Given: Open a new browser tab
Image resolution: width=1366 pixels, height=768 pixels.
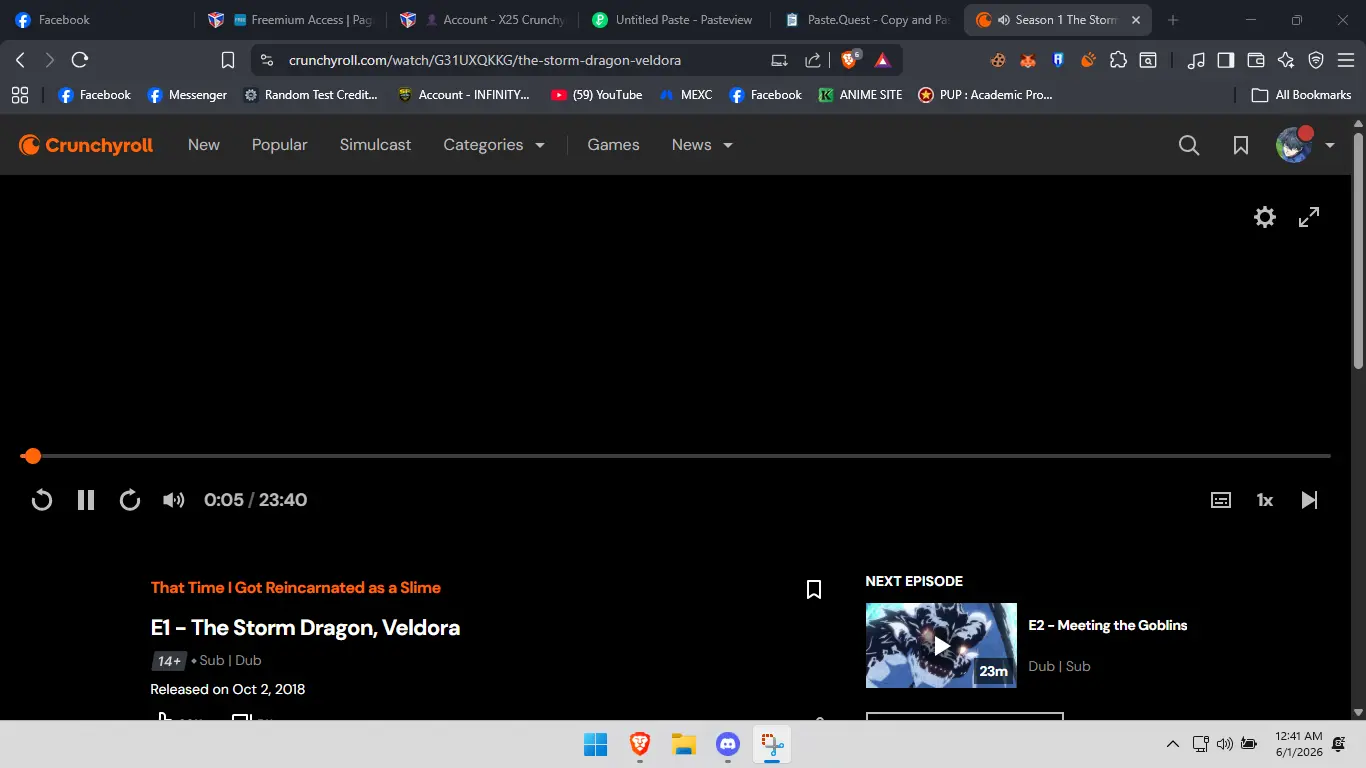Looking at the screenshot, I should point(1173,20).
